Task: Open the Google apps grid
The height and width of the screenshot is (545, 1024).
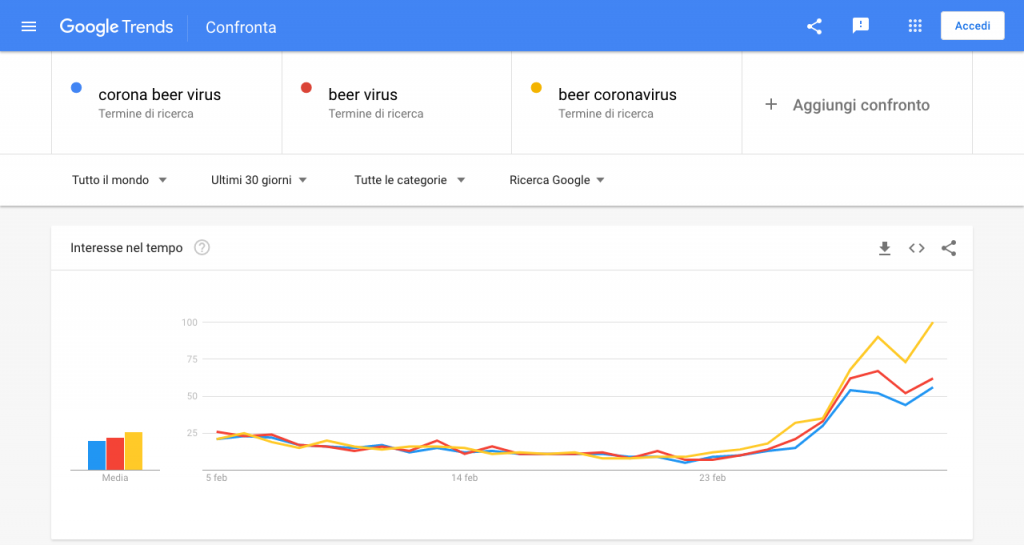Action: 914,27
